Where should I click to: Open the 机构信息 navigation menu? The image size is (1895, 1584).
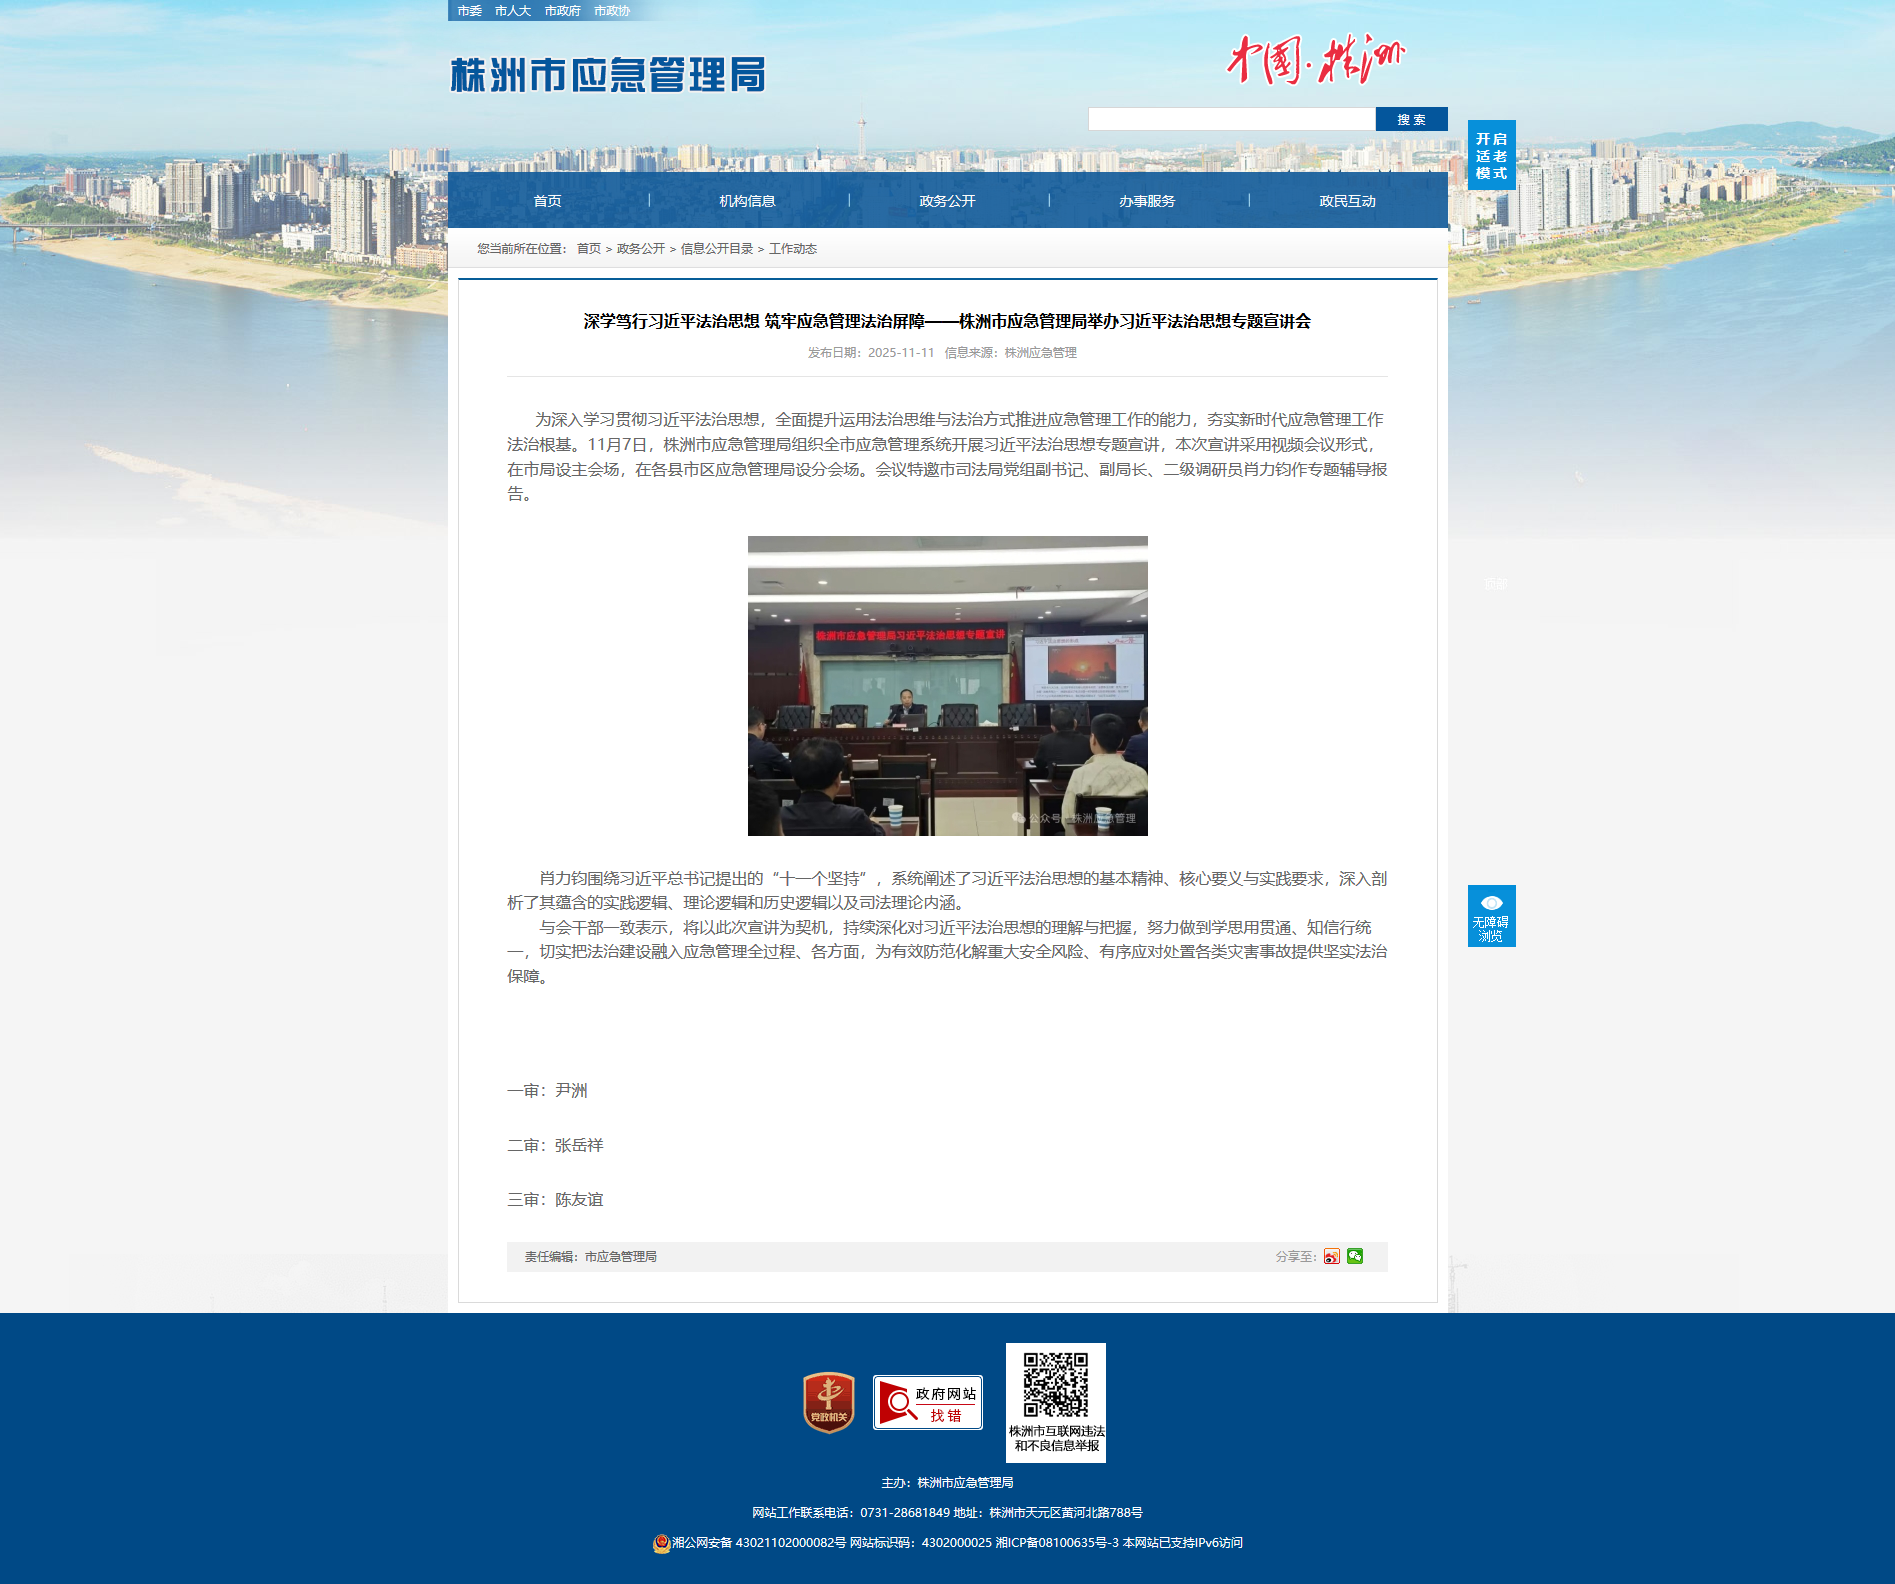747,201
